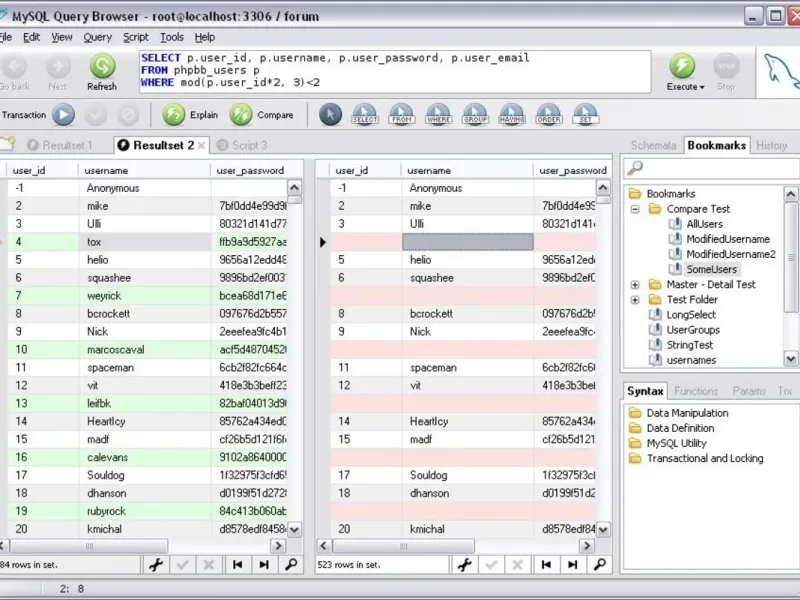The width and height of the screenshot is (800, 600).
Task: Switch to the Schemata tab
Action: (x=653, y=145)
